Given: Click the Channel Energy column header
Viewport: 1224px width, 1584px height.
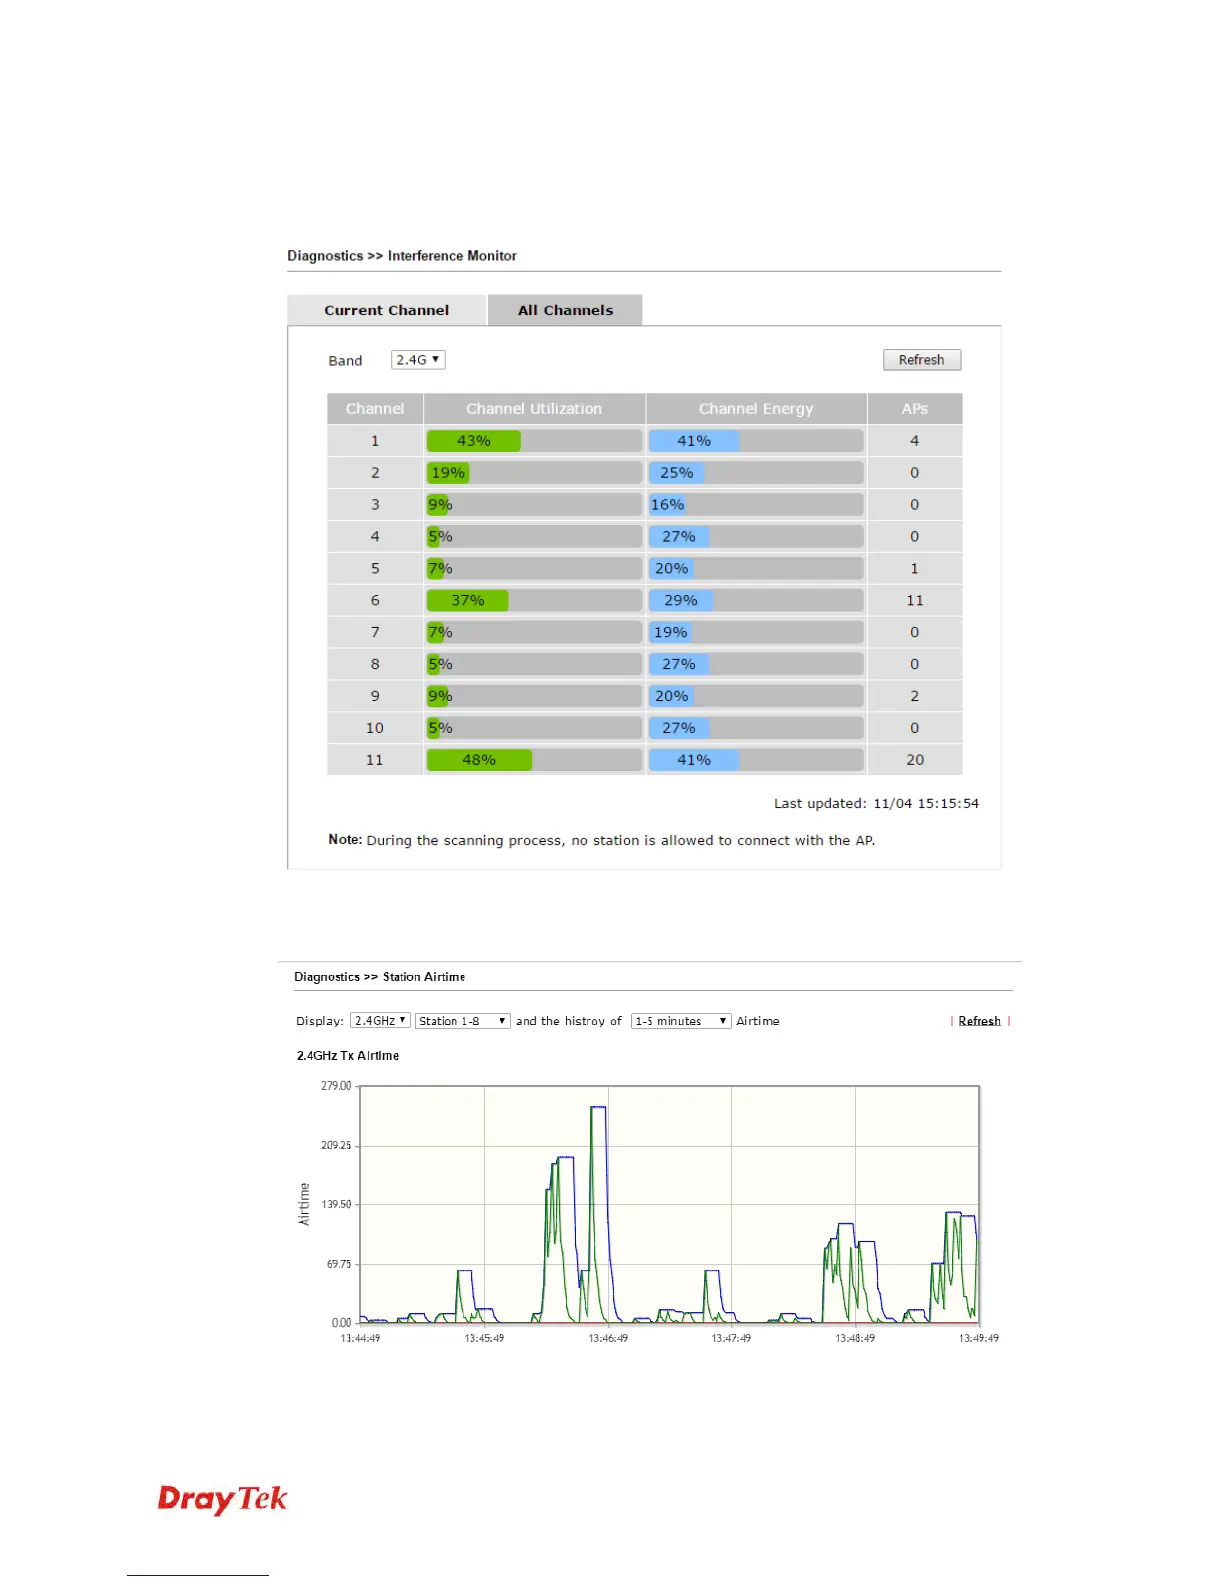Looking at the screenshot, I should [756, 409].
